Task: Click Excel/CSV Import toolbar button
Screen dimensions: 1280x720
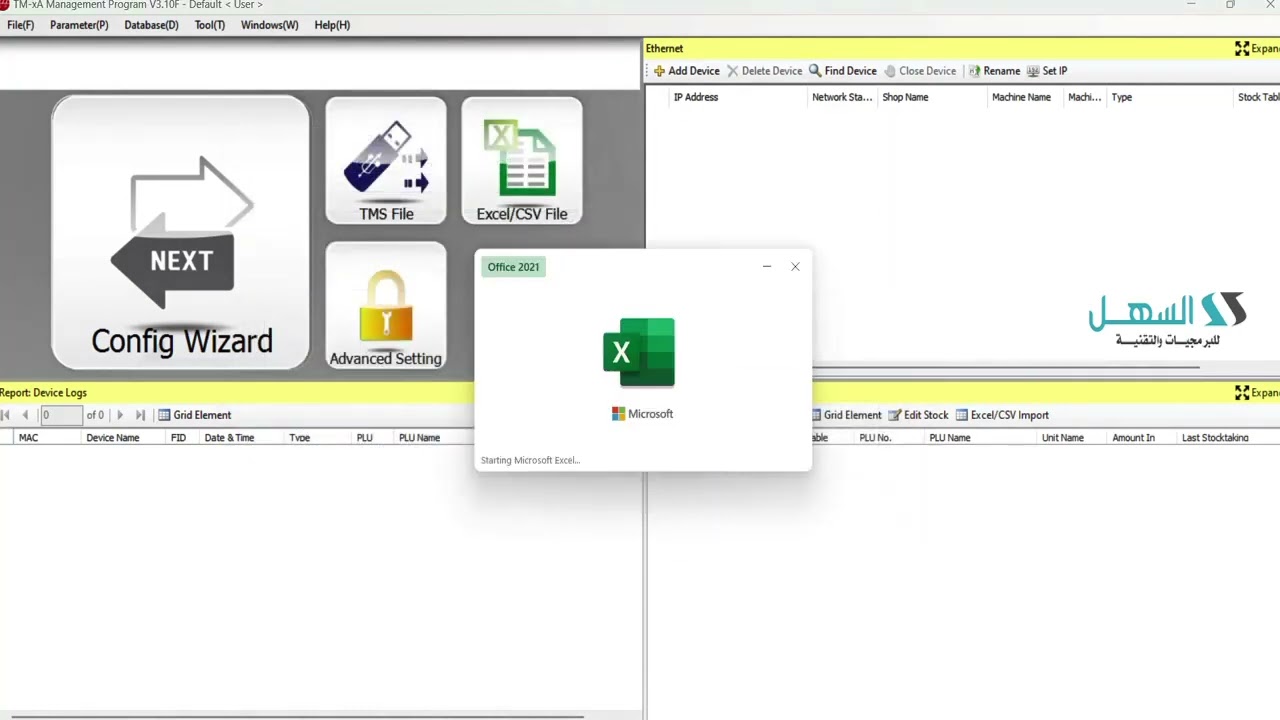Action: coord(1002,415)
